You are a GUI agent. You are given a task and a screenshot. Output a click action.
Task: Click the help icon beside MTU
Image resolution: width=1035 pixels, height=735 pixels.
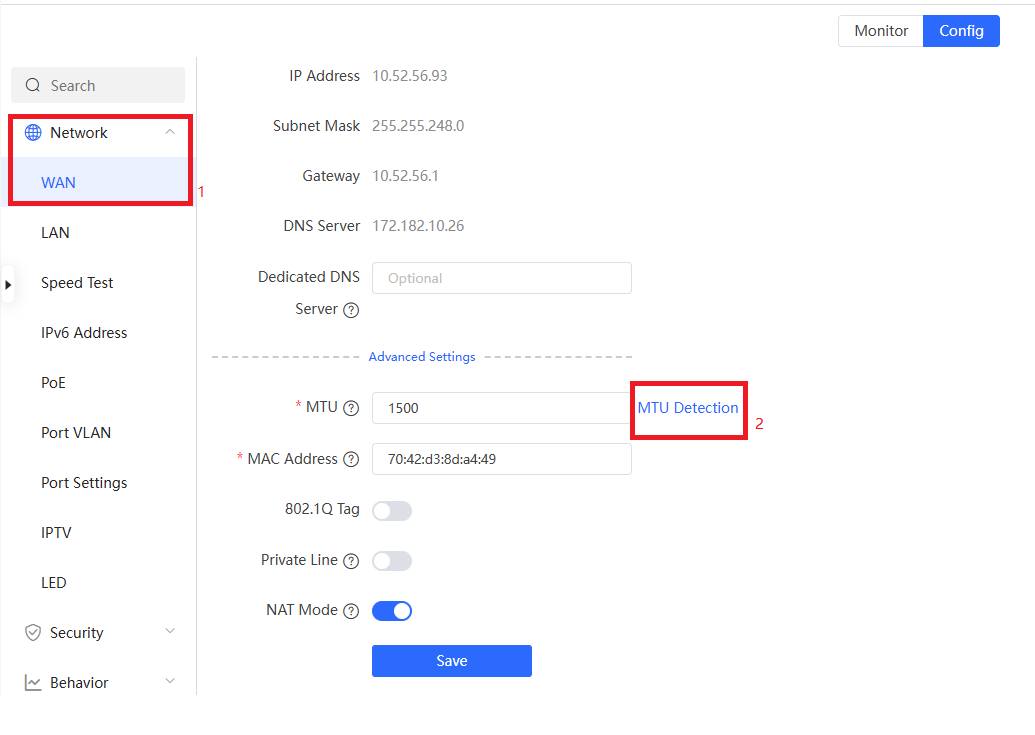351,408
